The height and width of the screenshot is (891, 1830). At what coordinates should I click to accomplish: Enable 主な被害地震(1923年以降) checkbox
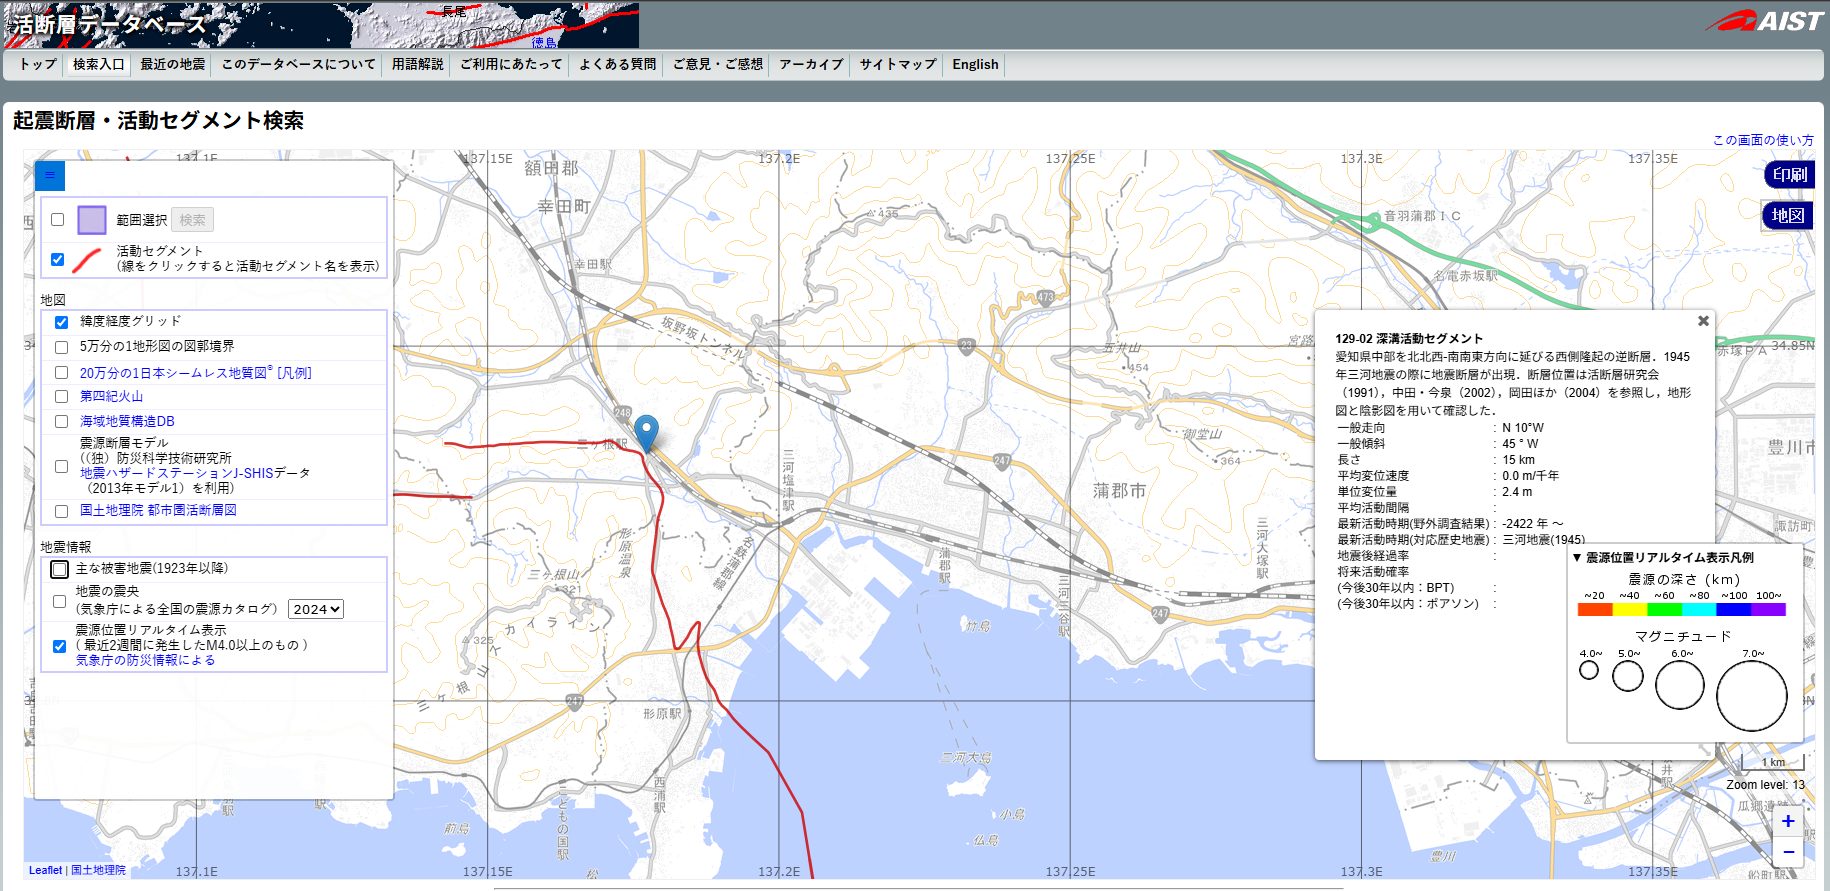pyautogui.click(x=60, y=569)
